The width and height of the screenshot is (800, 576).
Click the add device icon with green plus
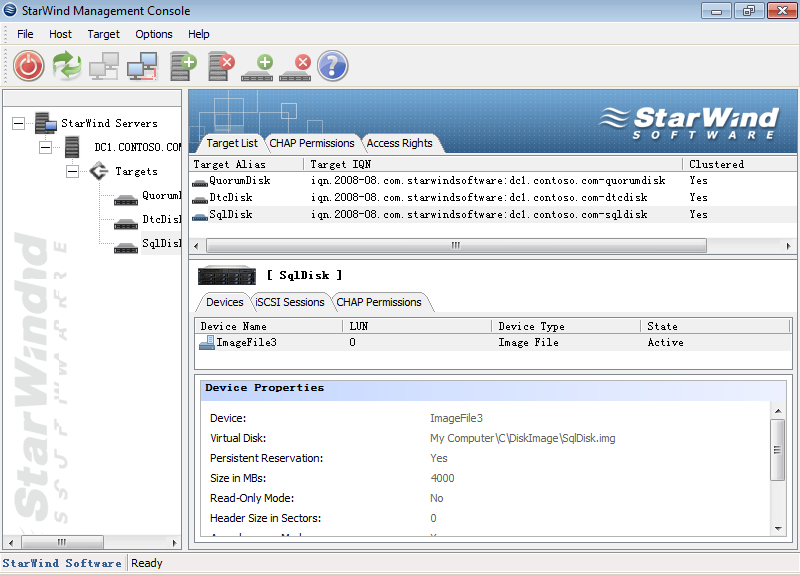tap(257, 66)
